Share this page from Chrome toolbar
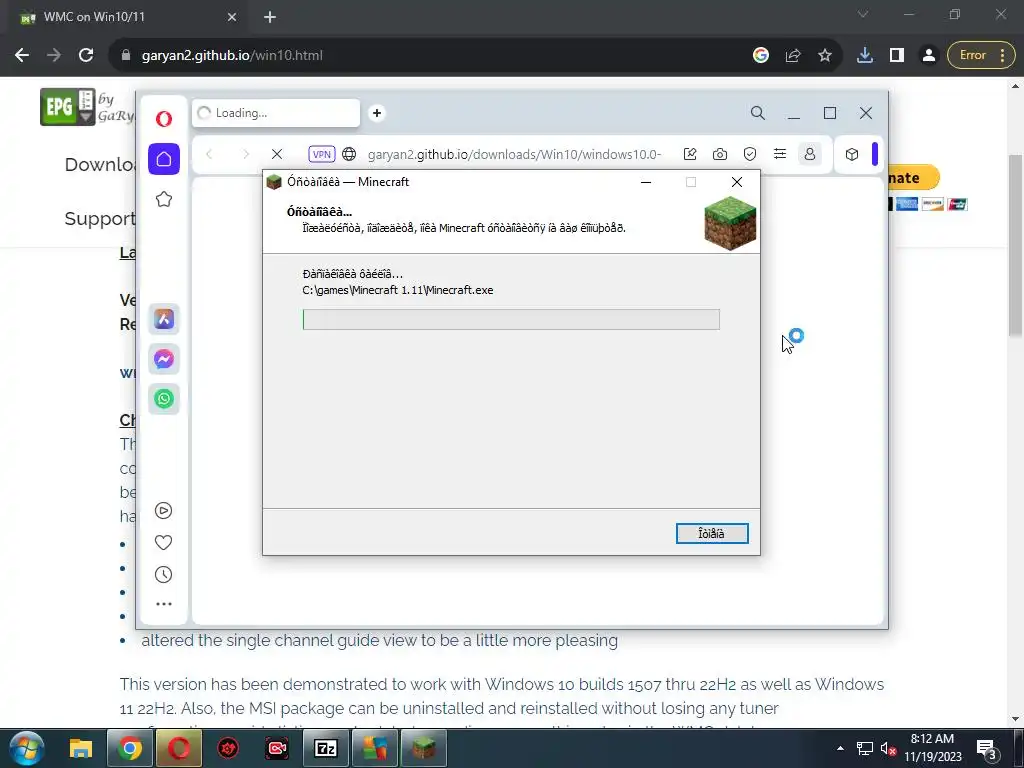Screen dimensions: 1024x768 [793, 56]
